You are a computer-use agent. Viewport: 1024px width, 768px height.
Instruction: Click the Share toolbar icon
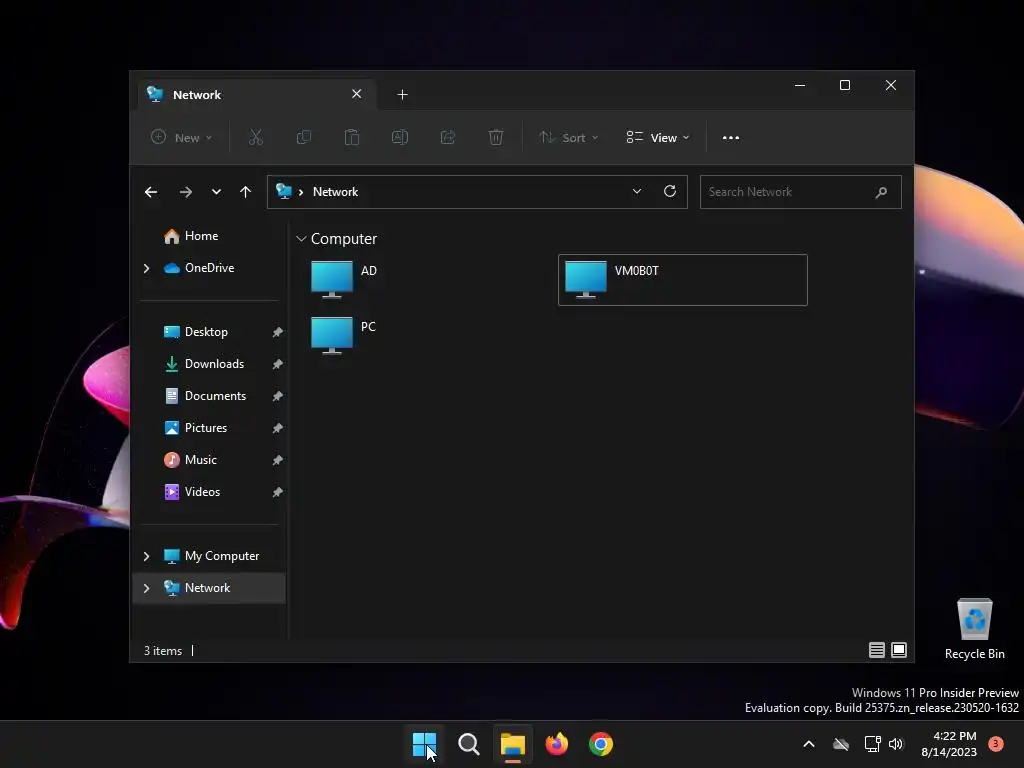pyautogui.click(x=448, y=137)
